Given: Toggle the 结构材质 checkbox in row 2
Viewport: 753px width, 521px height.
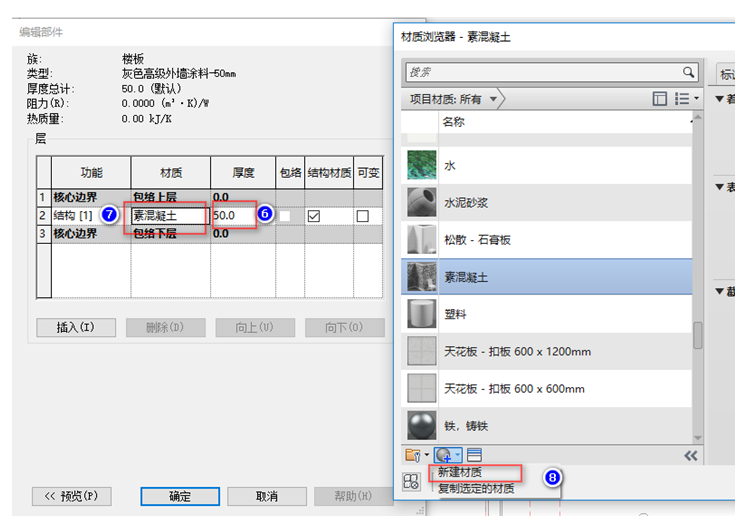Looking at the screenshot, I should click(x=314, y=216).
